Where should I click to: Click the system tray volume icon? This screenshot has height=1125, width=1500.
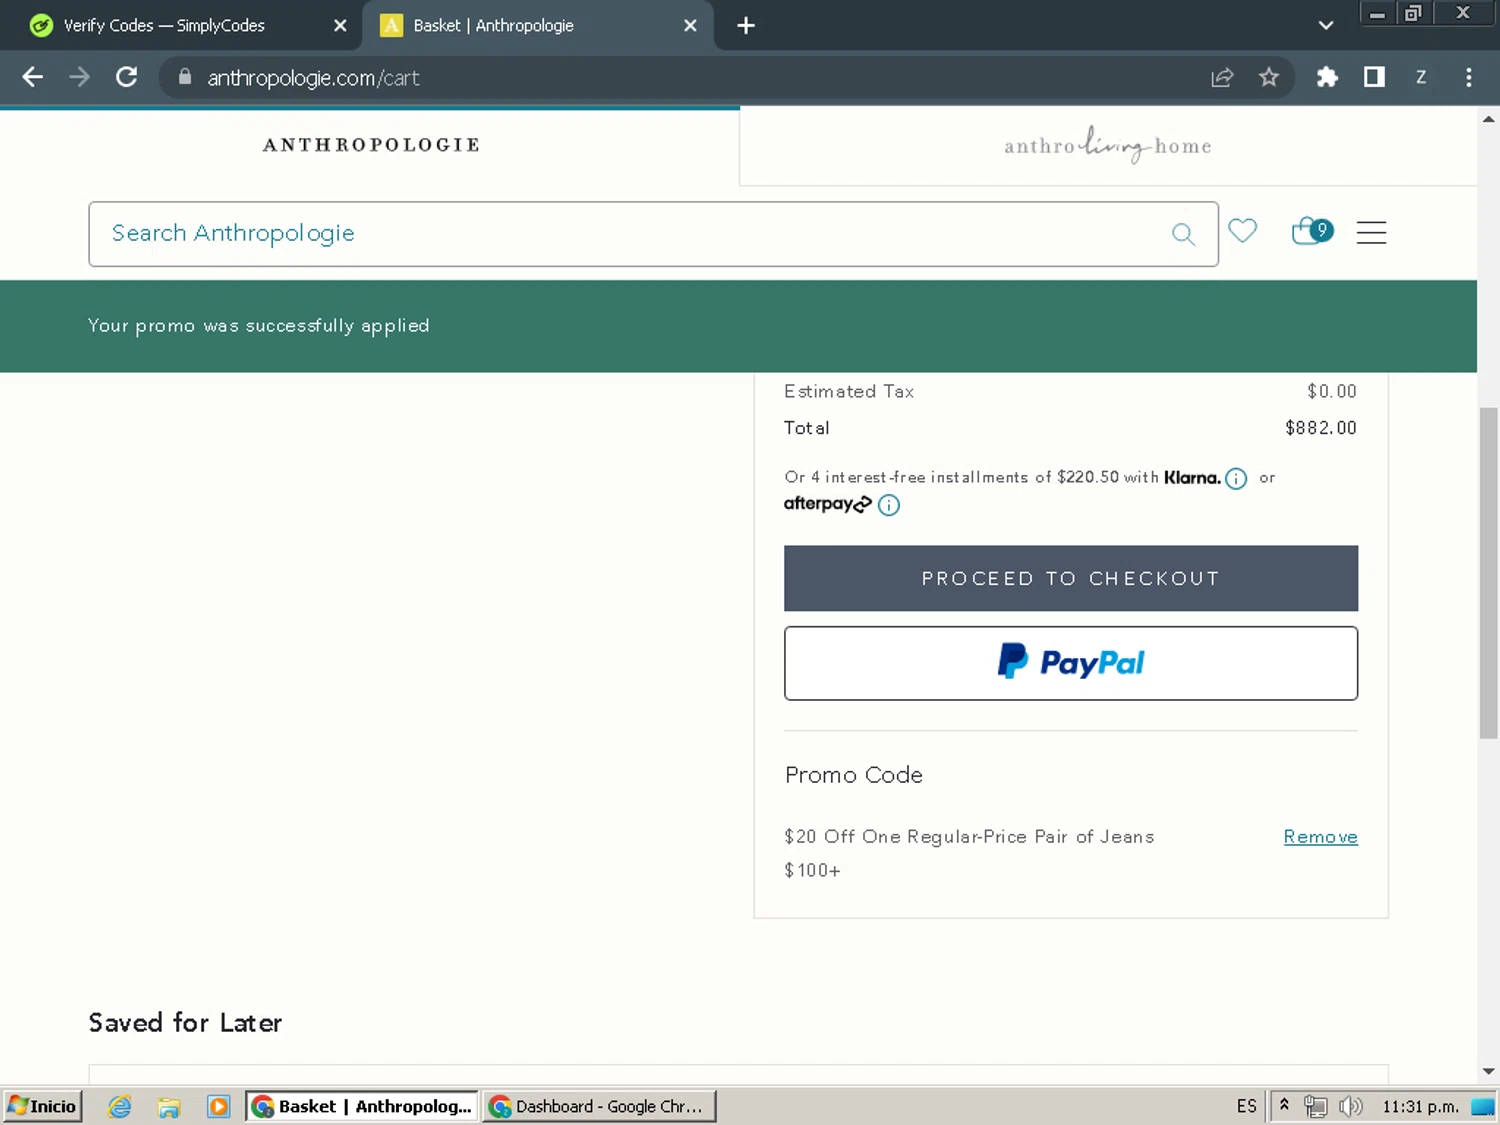[1350, 1106]
